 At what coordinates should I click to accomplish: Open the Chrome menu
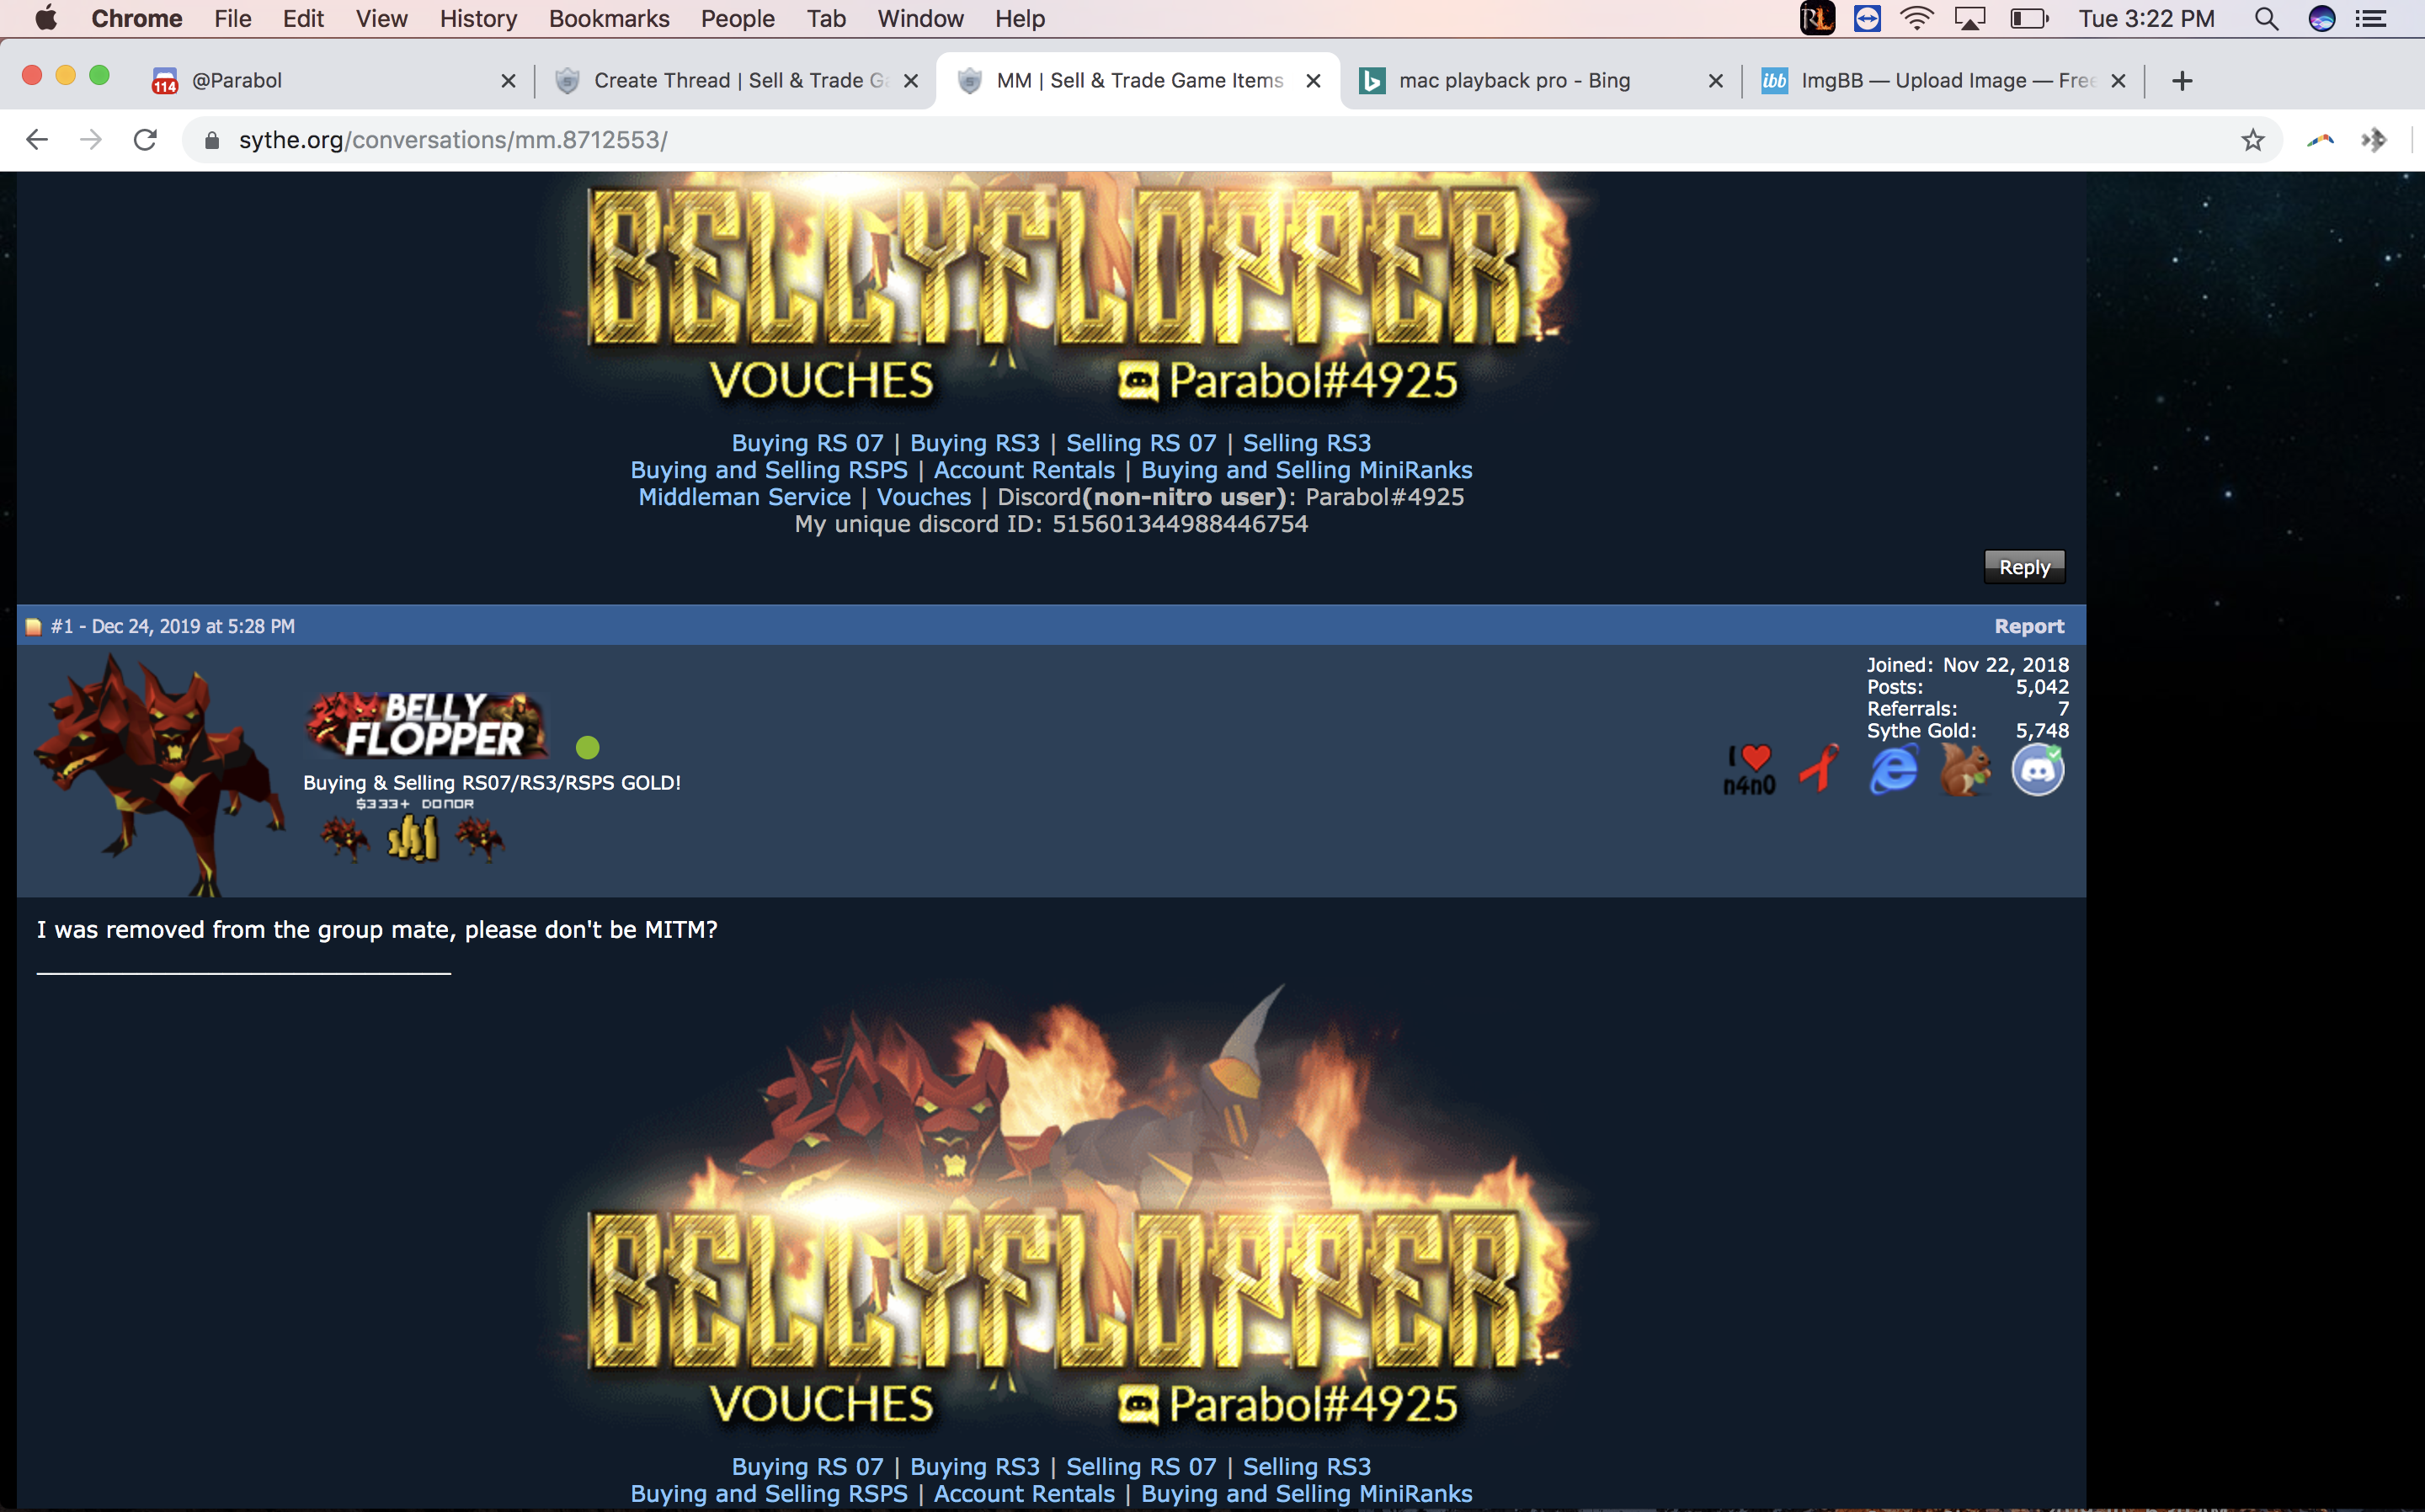[137, 19]
